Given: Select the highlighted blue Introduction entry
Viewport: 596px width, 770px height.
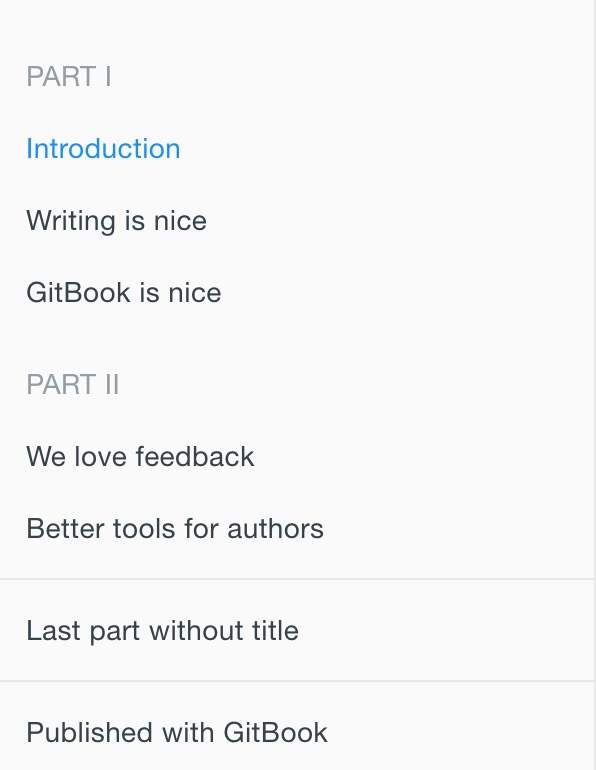Looking at the screenshot, I should 103,148.
